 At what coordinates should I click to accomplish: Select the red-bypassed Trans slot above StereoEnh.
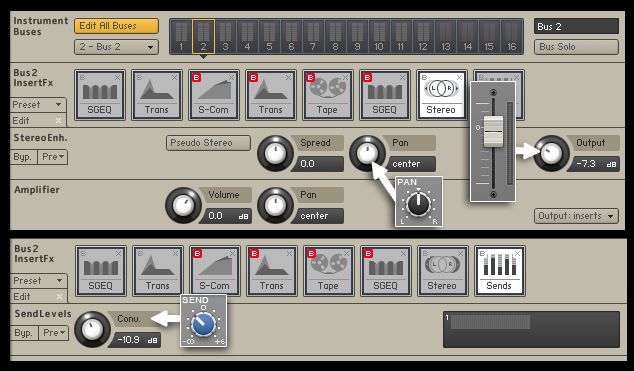click(271, 95)
